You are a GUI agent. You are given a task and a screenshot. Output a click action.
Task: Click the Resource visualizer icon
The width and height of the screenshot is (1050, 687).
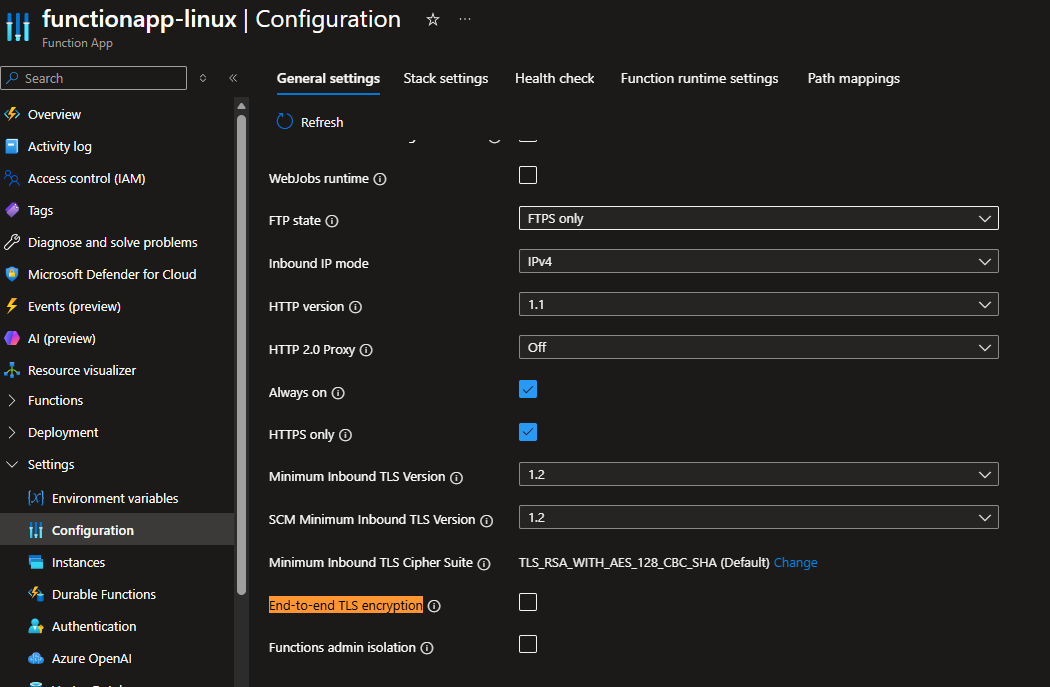[x=12, y=370]
